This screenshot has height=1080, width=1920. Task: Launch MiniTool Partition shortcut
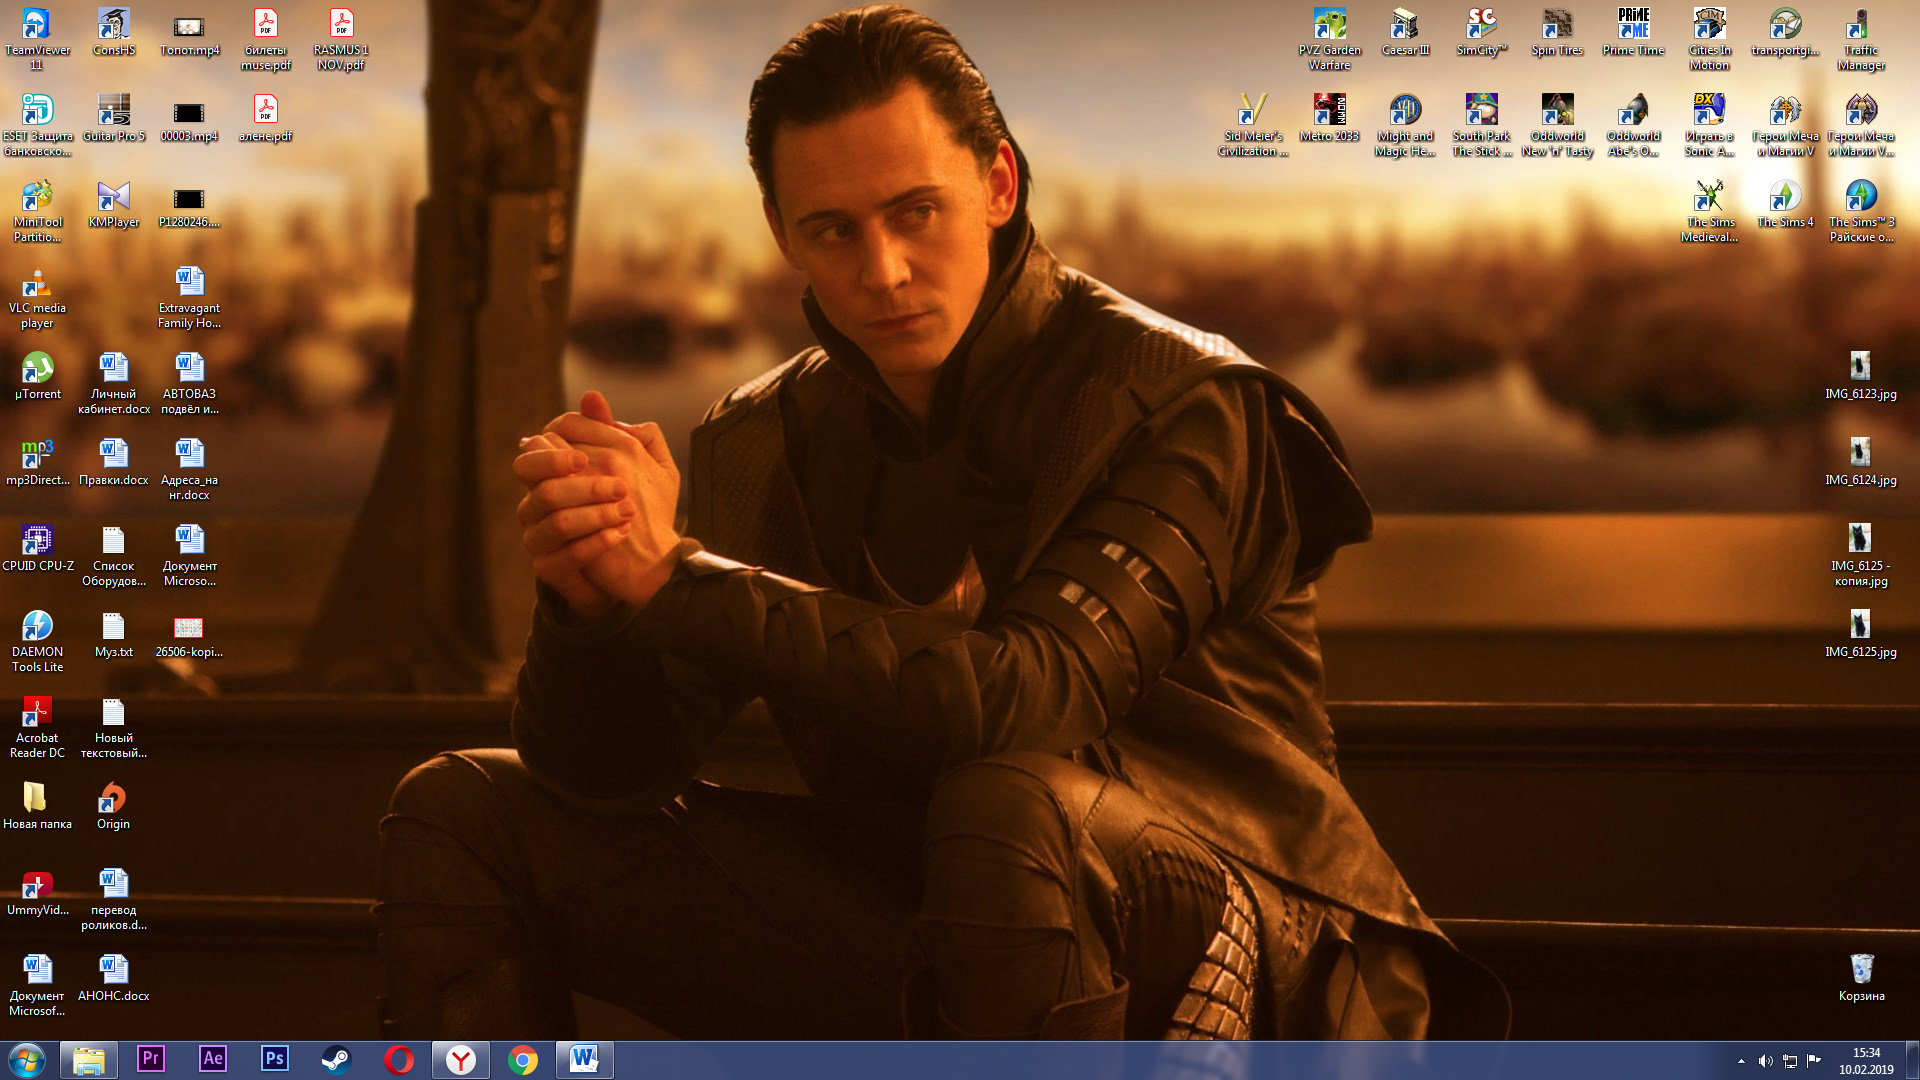point(37,211)
